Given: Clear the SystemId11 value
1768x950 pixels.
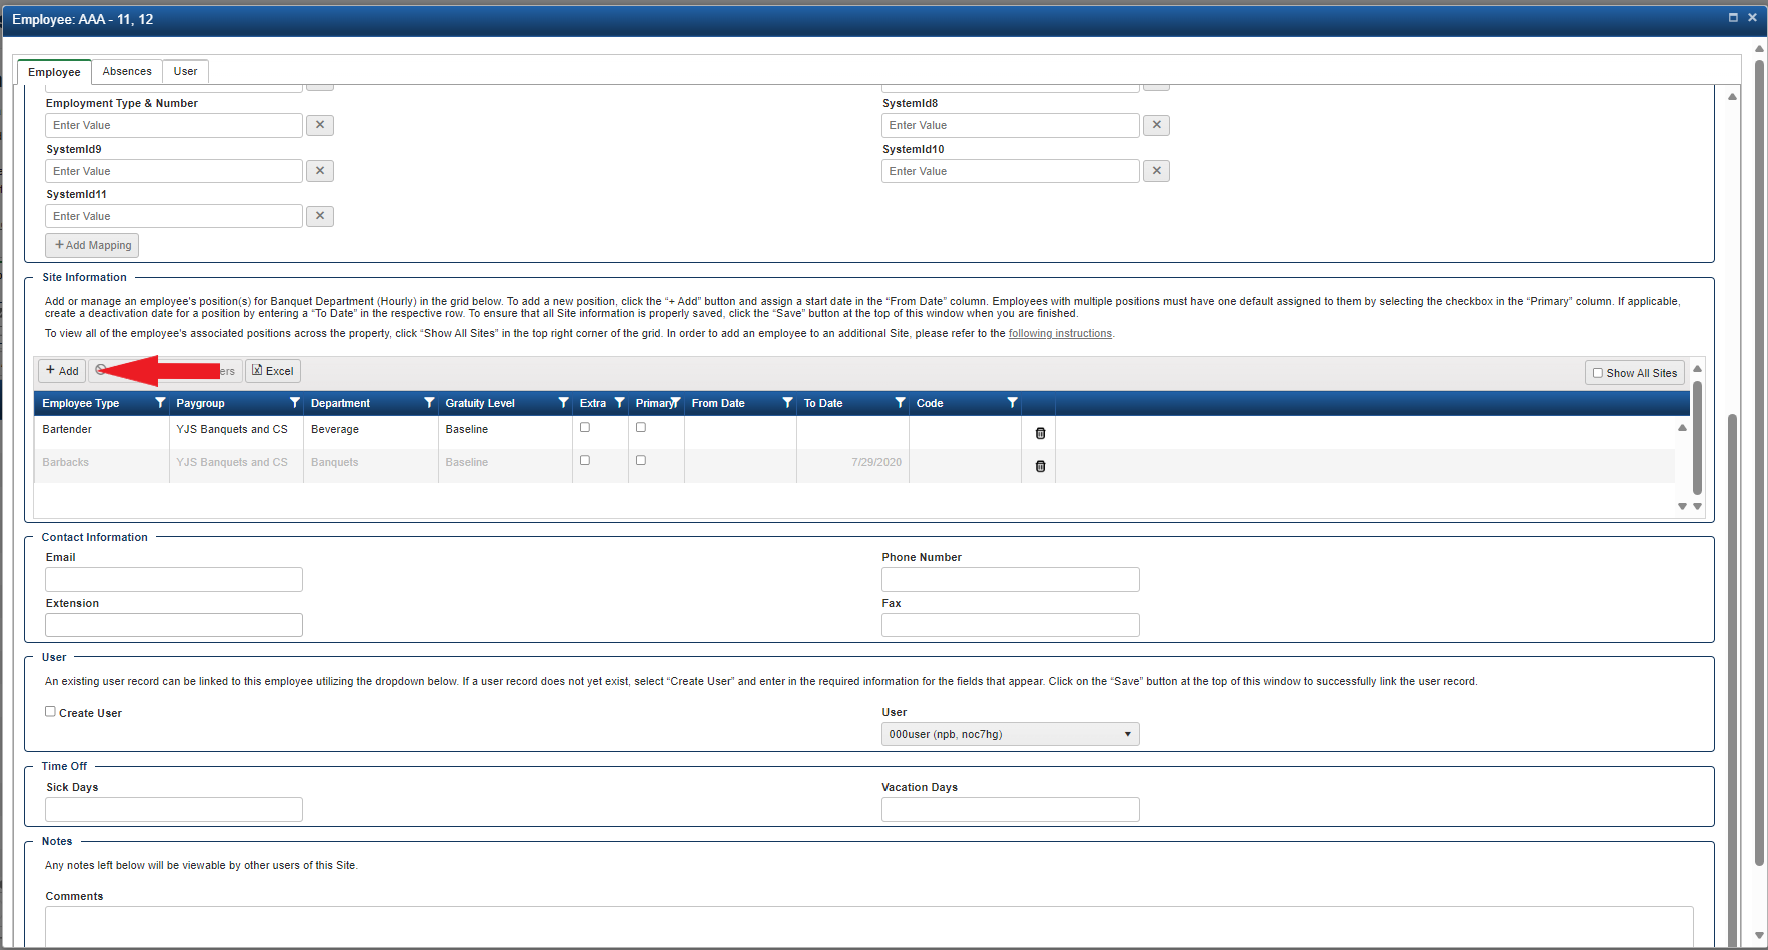Looking at the screenshot, I should tap(320, 216).
